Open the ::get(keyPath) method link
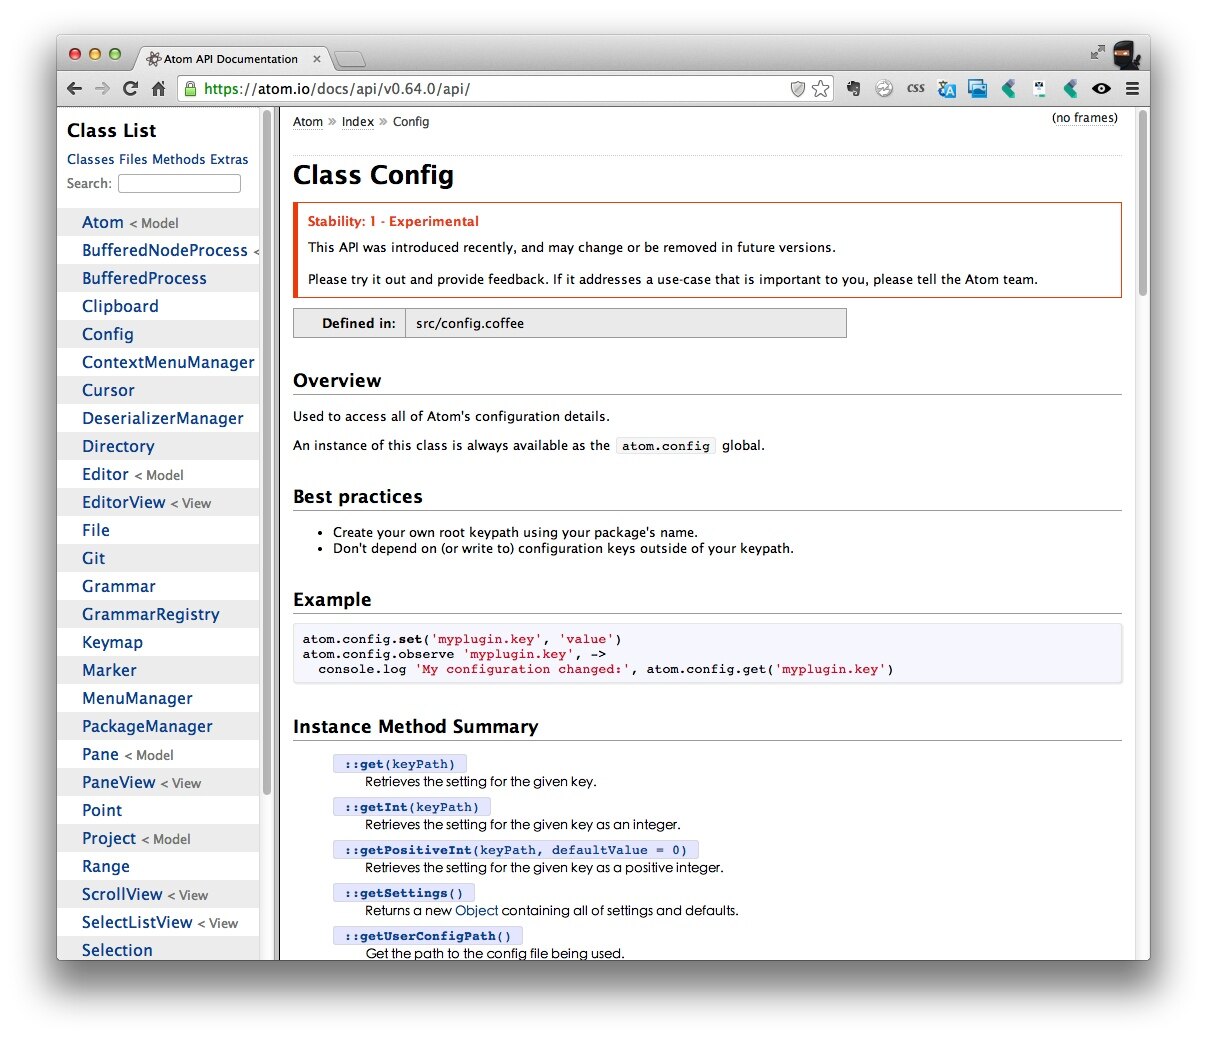Viewport: 1207px width, 1039px height. (400, 764)
